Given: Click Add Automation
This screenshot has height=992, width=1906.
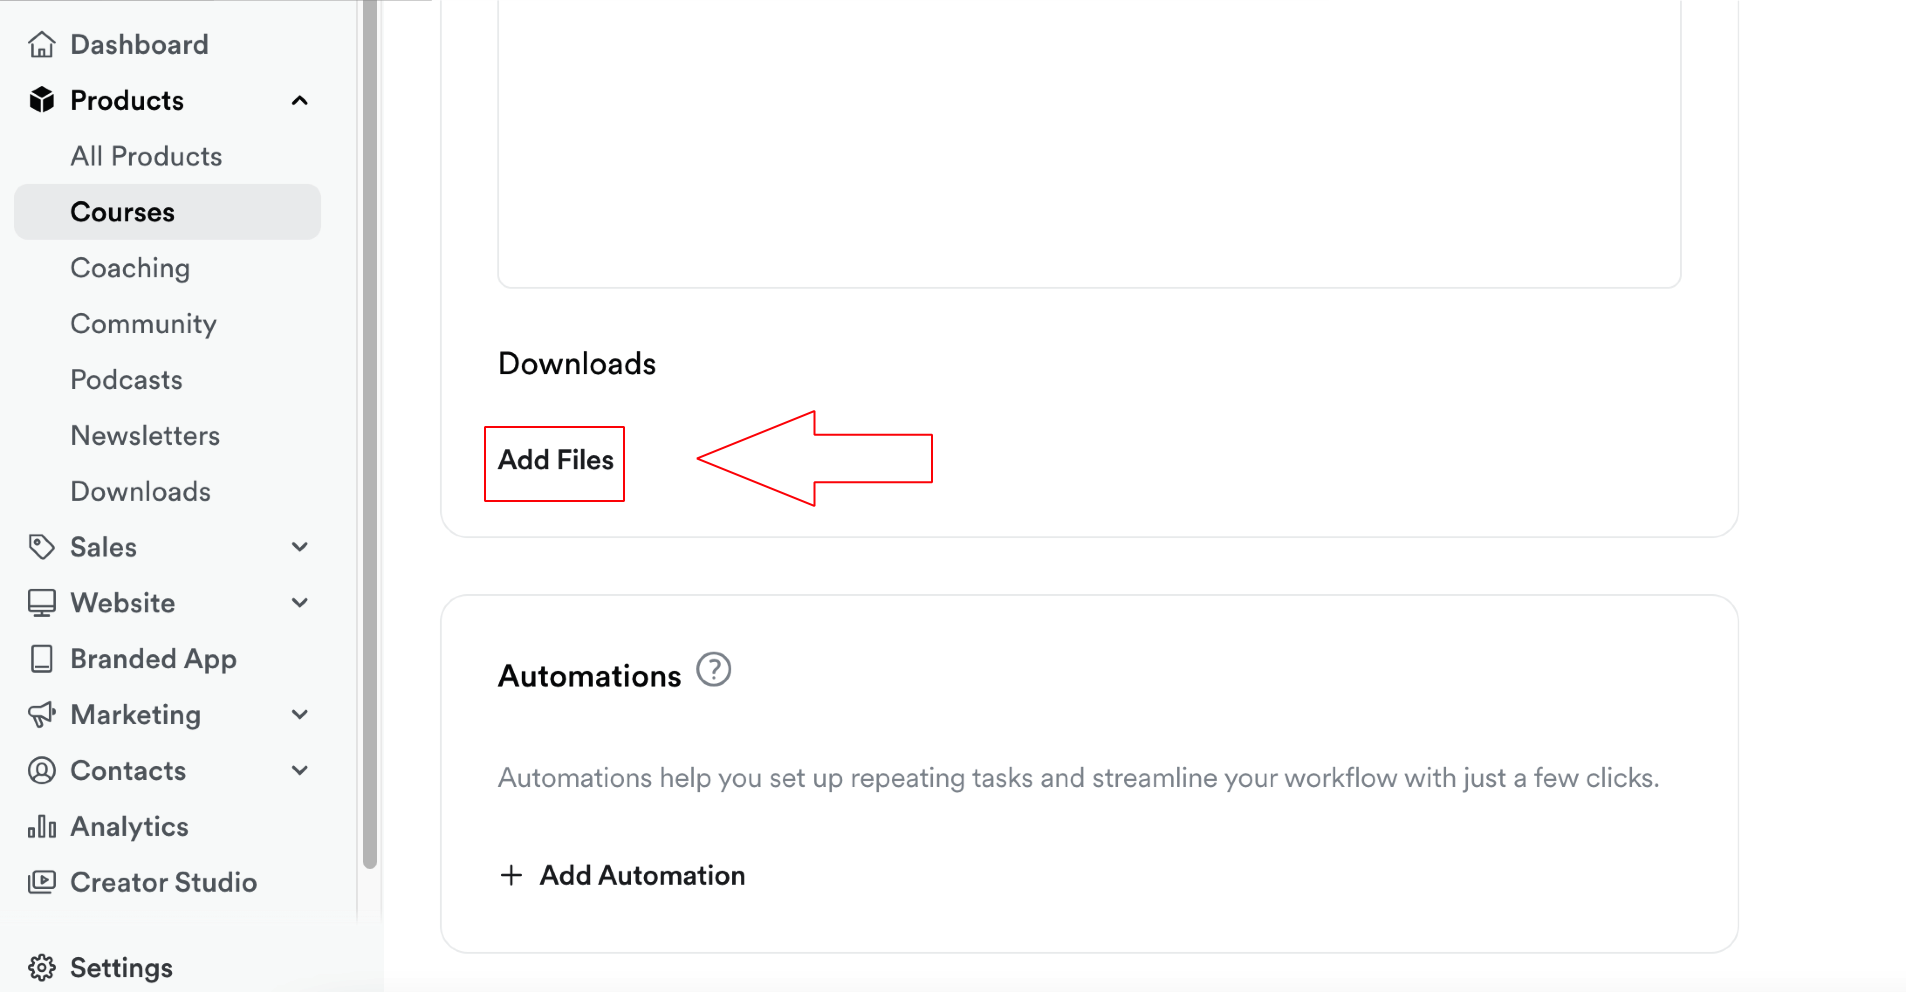Looking at the screenshot, I should pyautogui.click(x=622, y=876).
